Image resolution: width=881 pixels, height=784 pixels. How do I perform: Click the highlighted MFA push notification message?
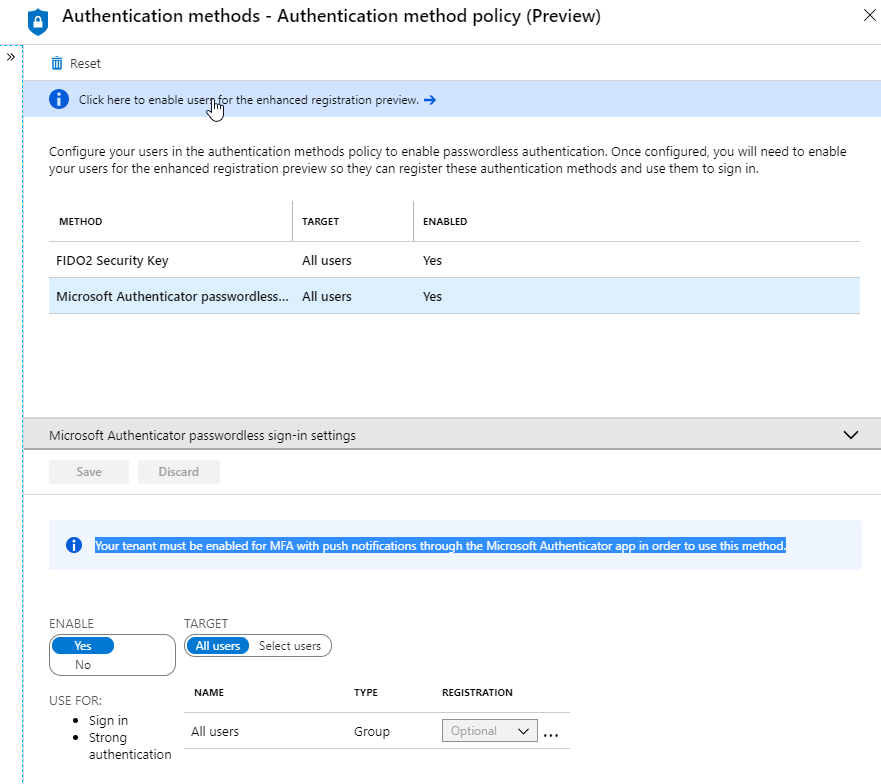(440, 546)
